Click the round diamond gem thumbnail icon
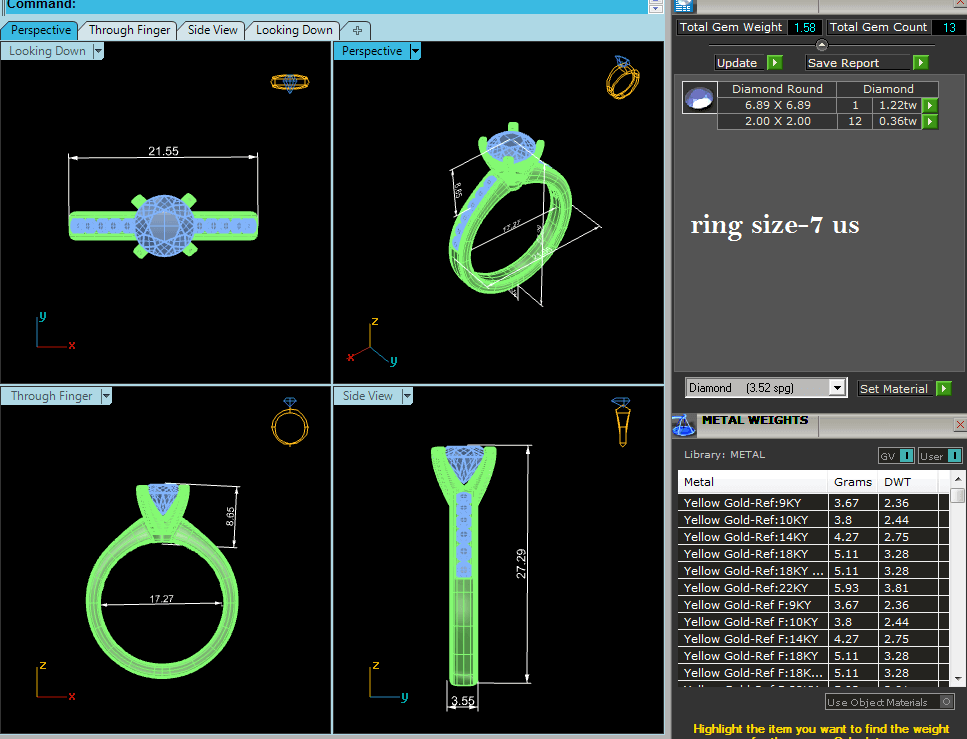Image resolution: width=967 pixels, height=739 pixels. [x=699, y=98]
